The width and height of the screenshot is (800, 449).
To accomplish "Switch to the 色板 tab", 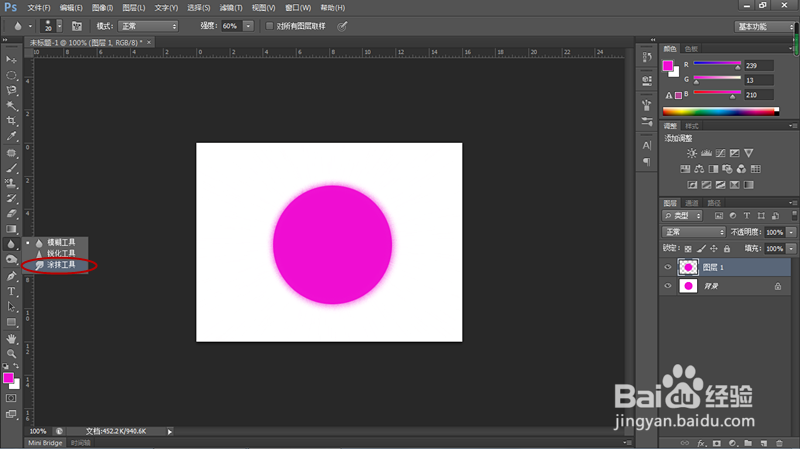I will click(x=691, y=49).
